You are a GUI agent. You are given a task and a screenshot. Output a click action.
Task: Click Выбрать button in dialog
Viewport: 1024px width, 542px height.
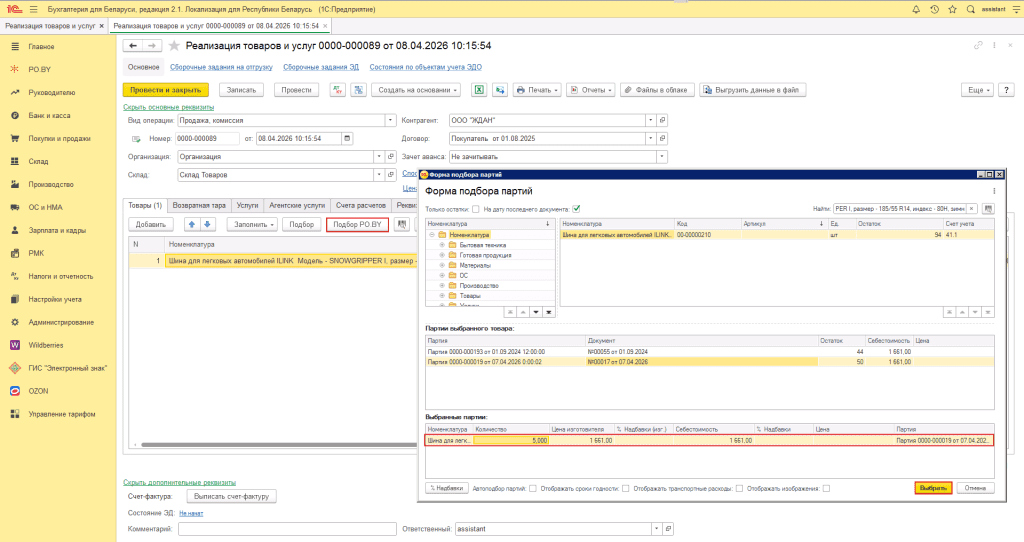tap(933, 488)
